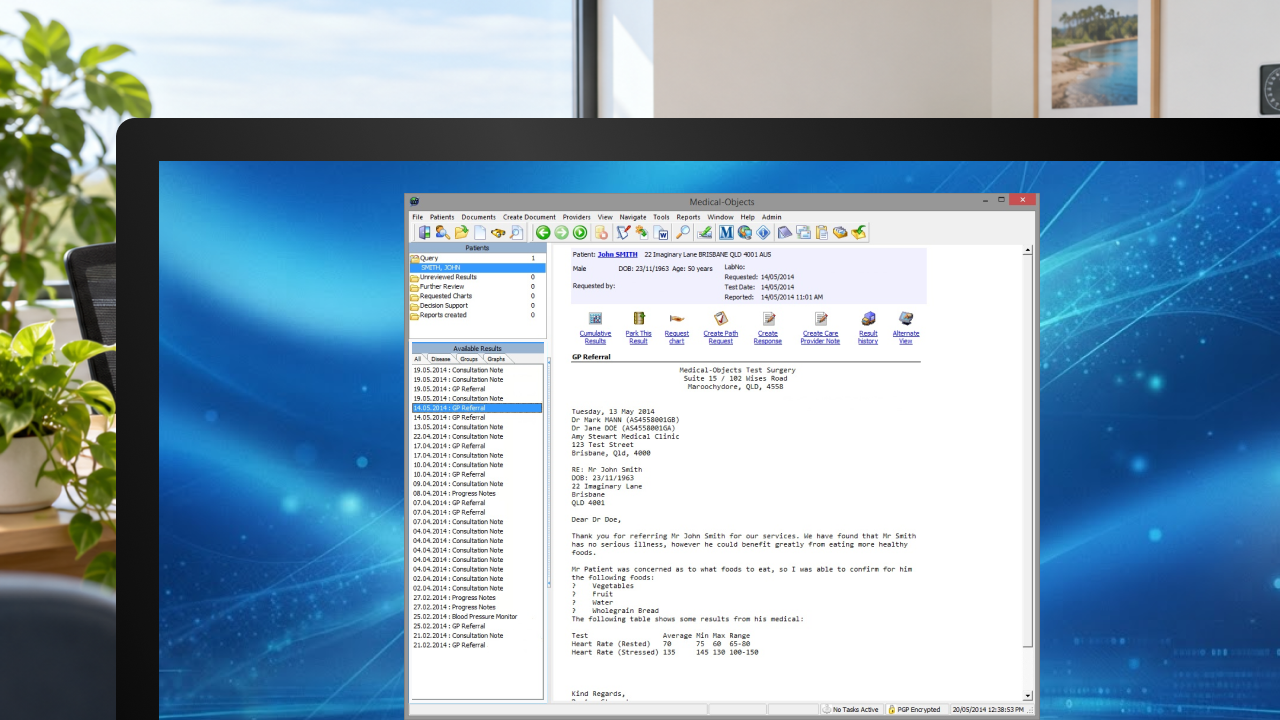The width and height of the screenshot is (1280, 720).
Task: Click the Park This Result icon
Action: [x=638, y=318]
